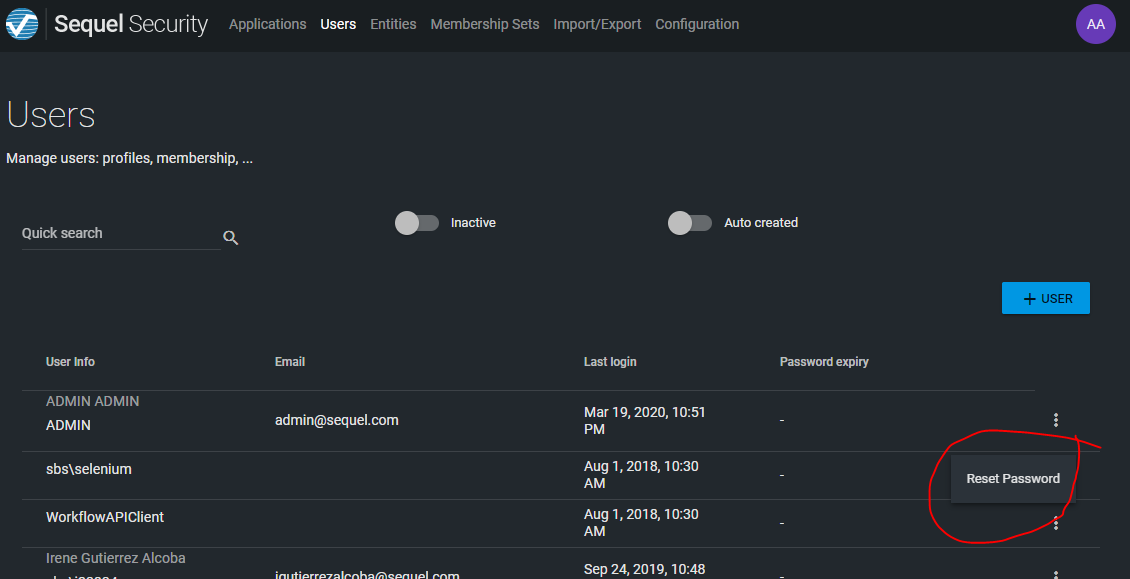
Task: Open the Membership Sets nav item
Action: [484, 24]
